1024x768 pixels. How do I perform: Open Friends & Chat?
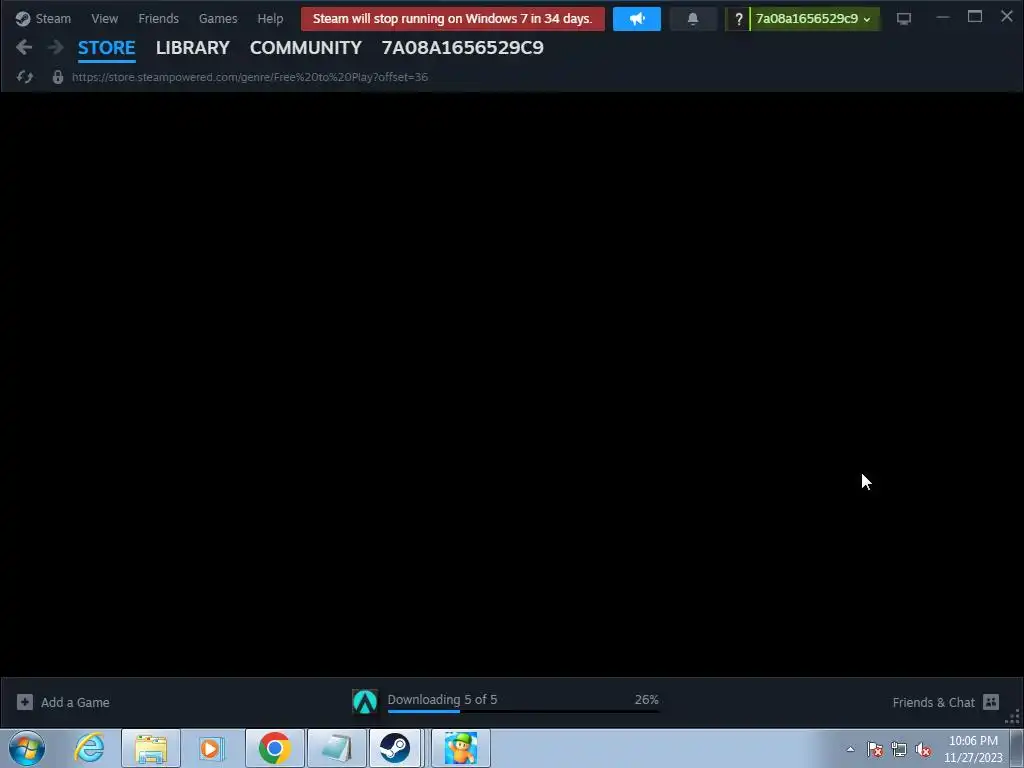coord(933,703)
